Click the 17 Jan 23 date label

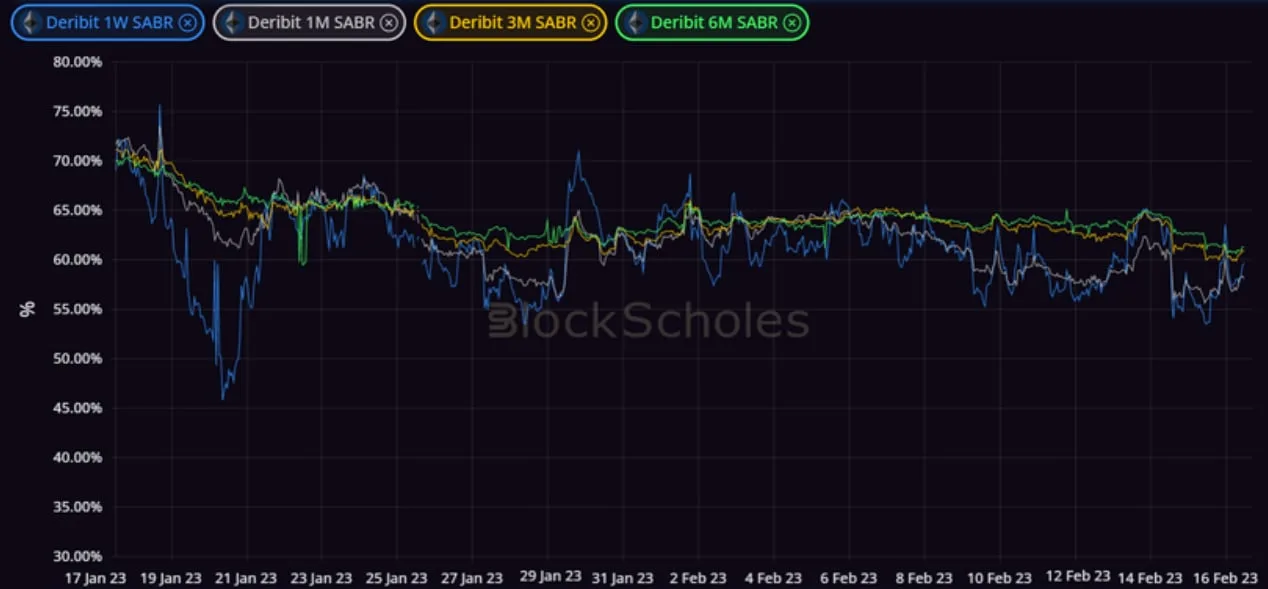(x=95, y=578)
